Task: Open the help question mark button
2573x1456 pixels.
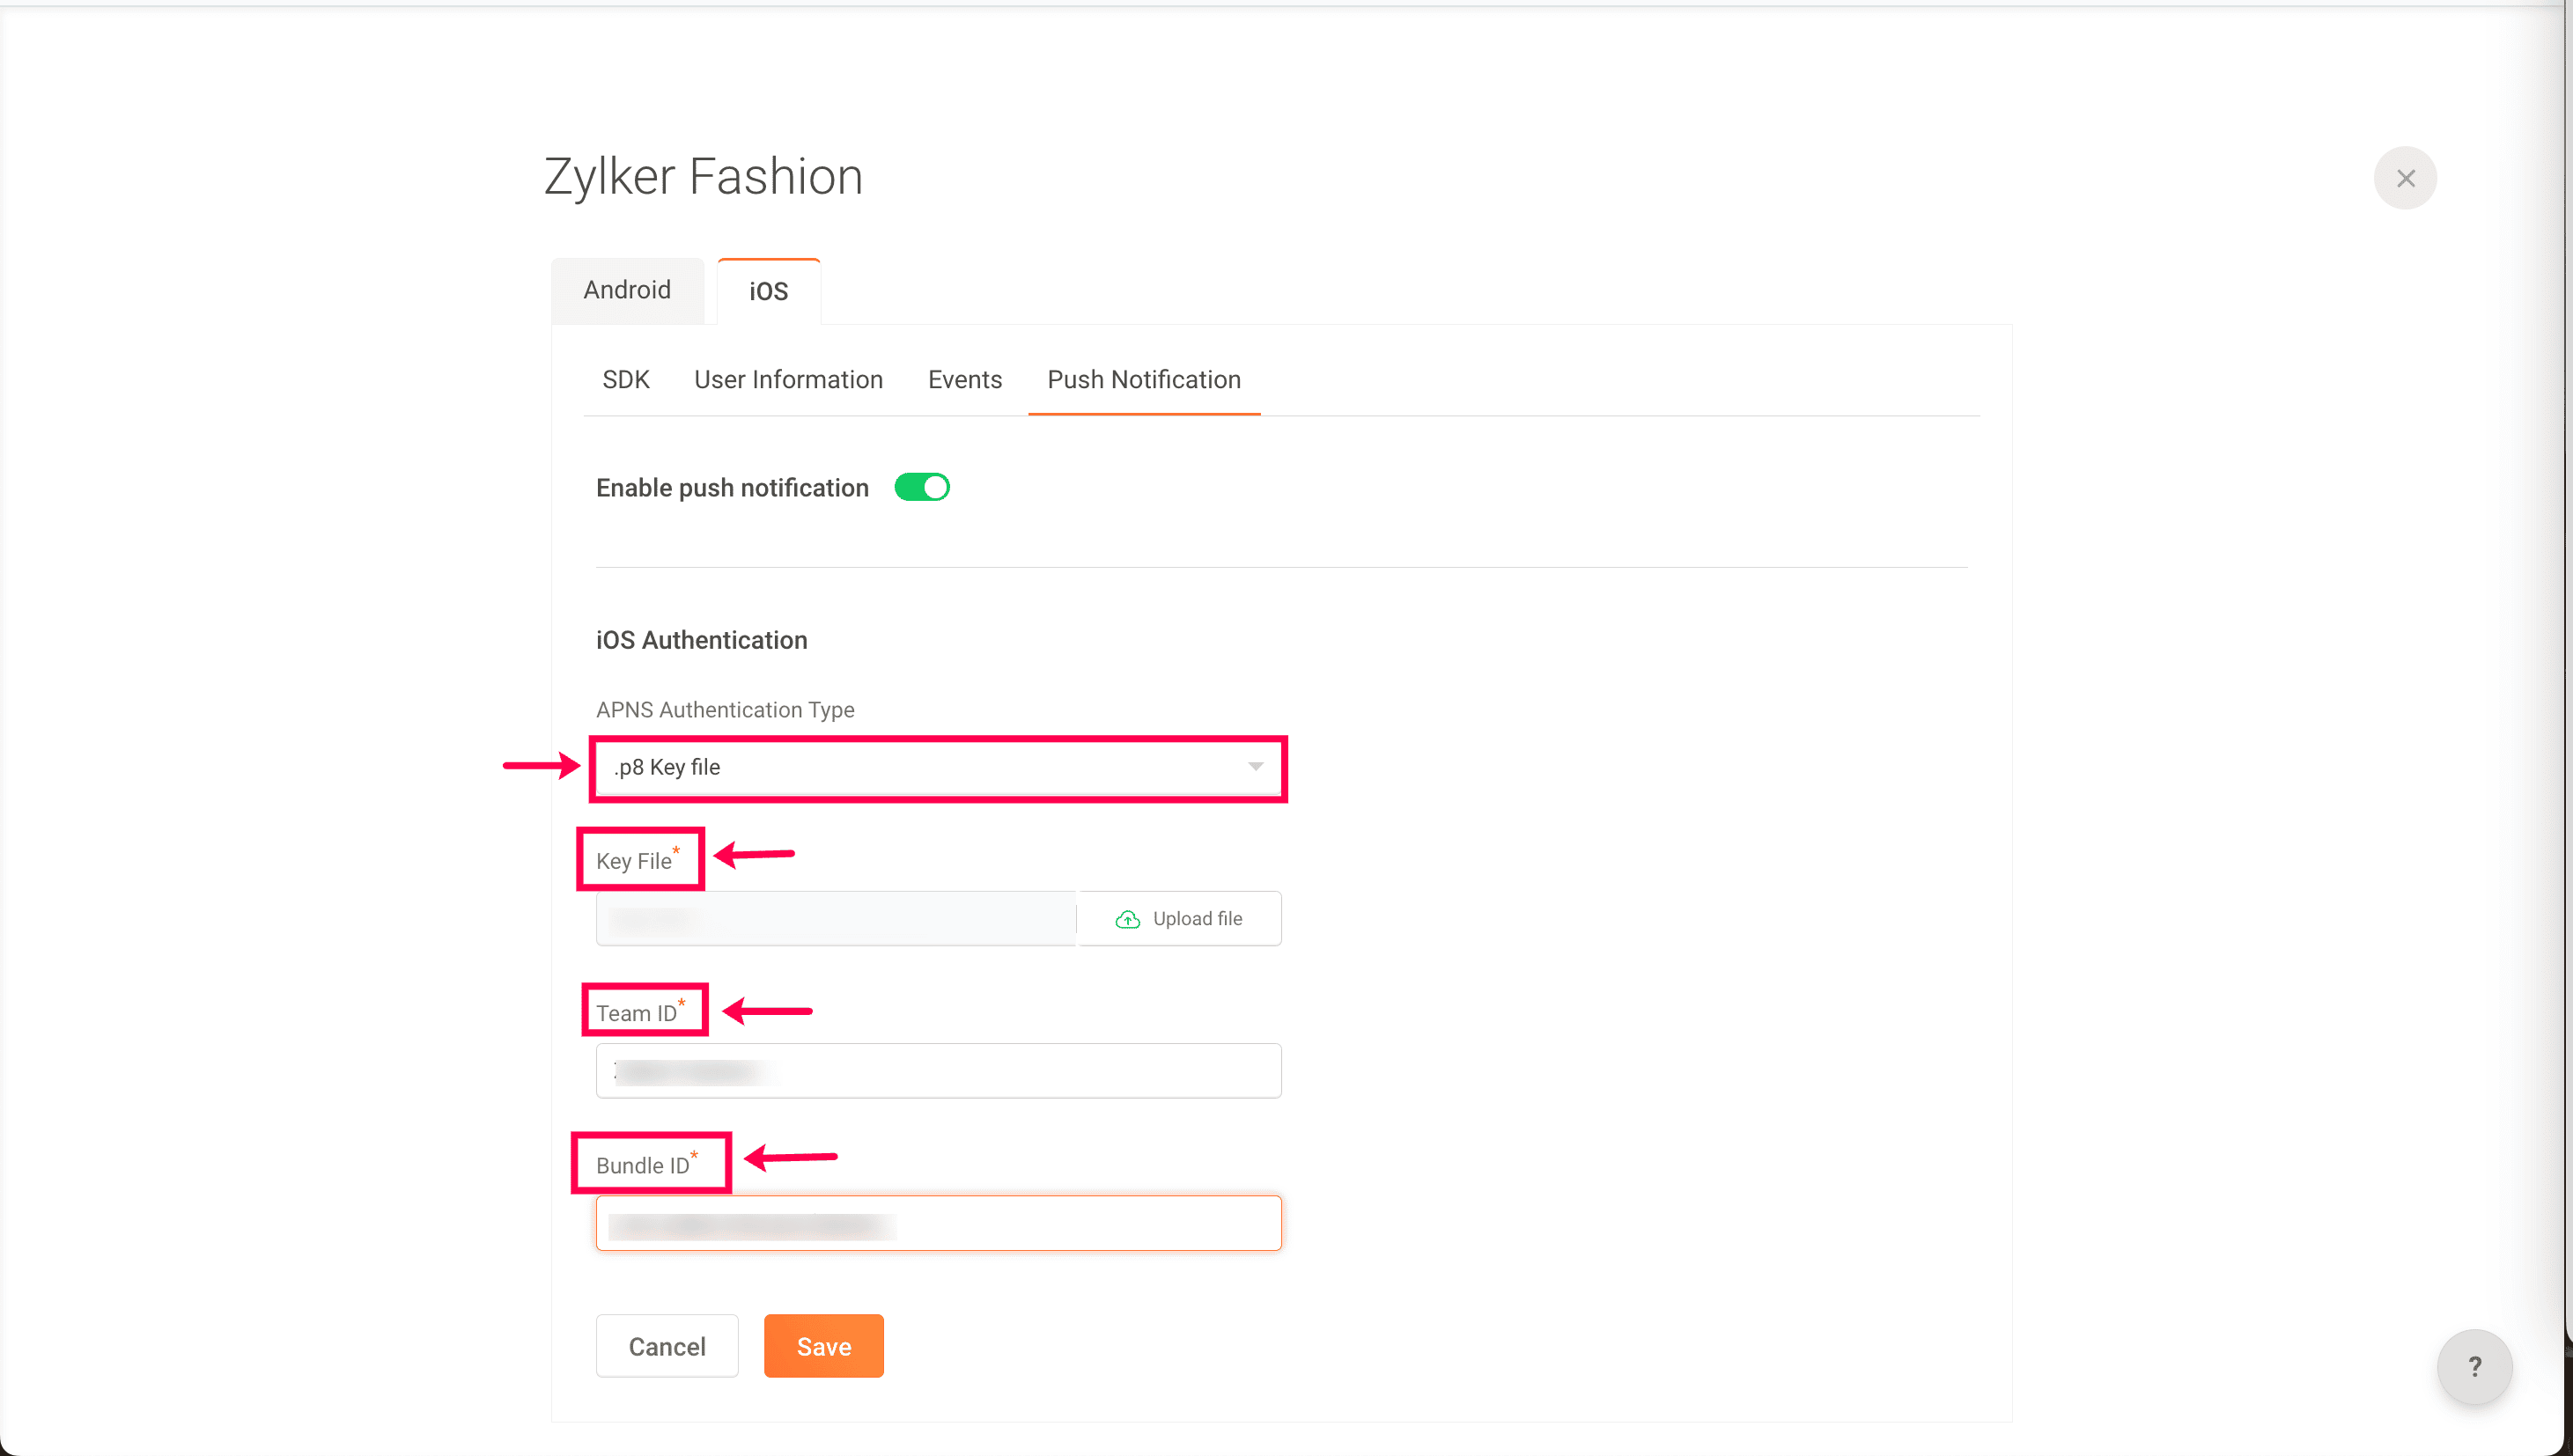Action: point(2473,1366)
